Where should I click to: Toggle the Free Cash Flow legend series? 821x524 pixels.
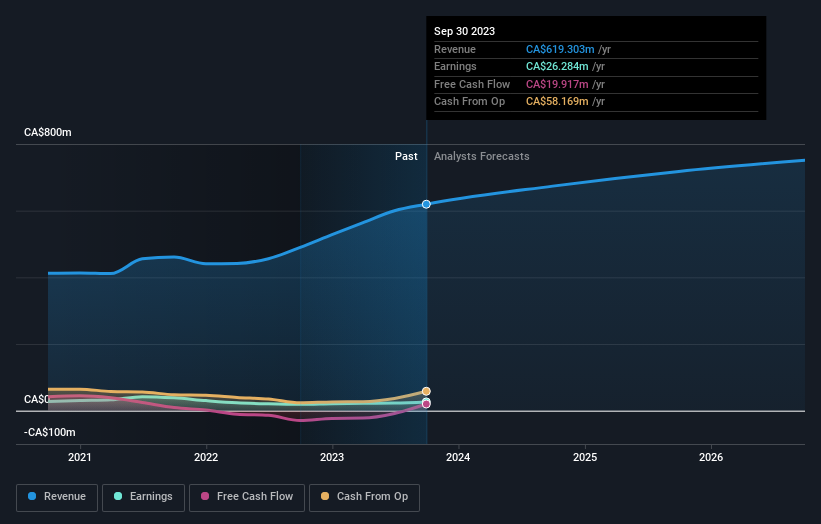pos(247,497)
